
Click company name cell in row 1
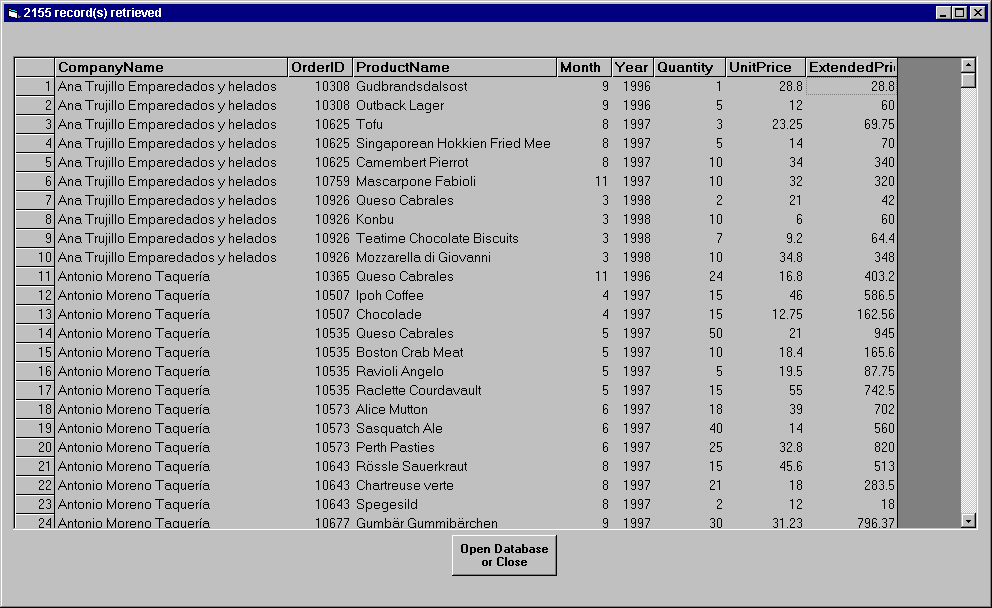(171, 87)
